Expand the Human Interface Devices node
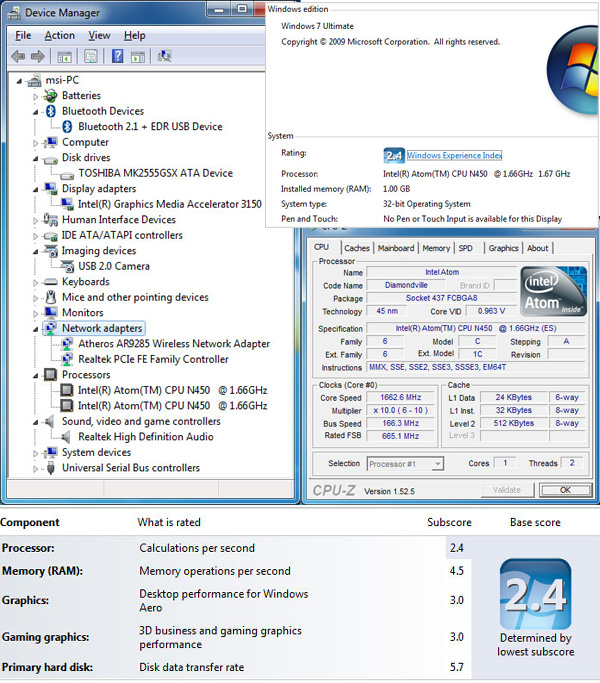This screenshot has height=683, width=600. (x=36, y=220)
